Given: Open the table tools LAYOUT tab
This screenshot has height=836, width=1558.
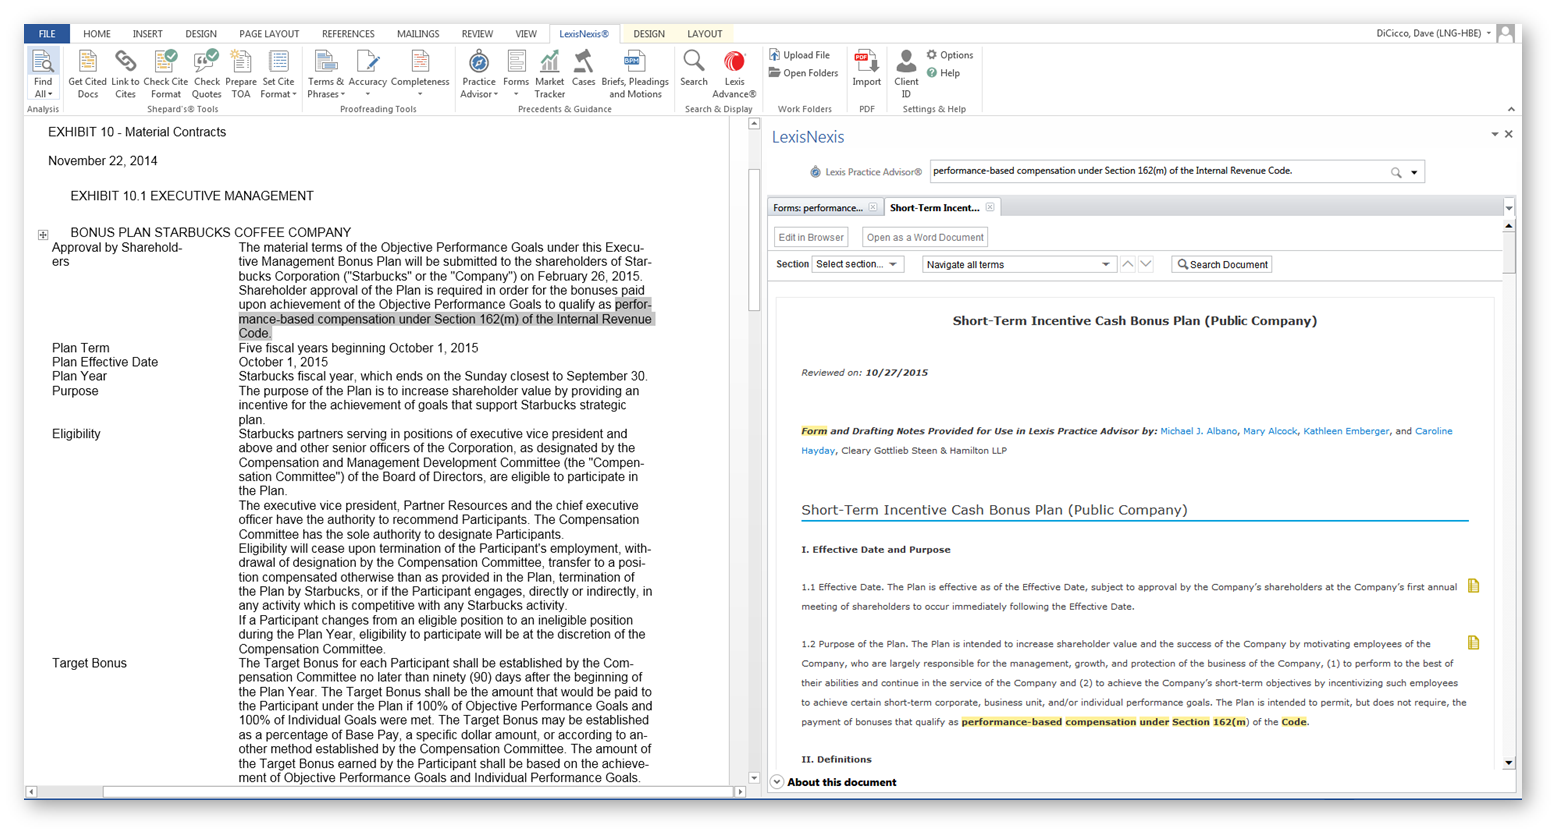Looking at the screenshot, I should pos(704,34).
